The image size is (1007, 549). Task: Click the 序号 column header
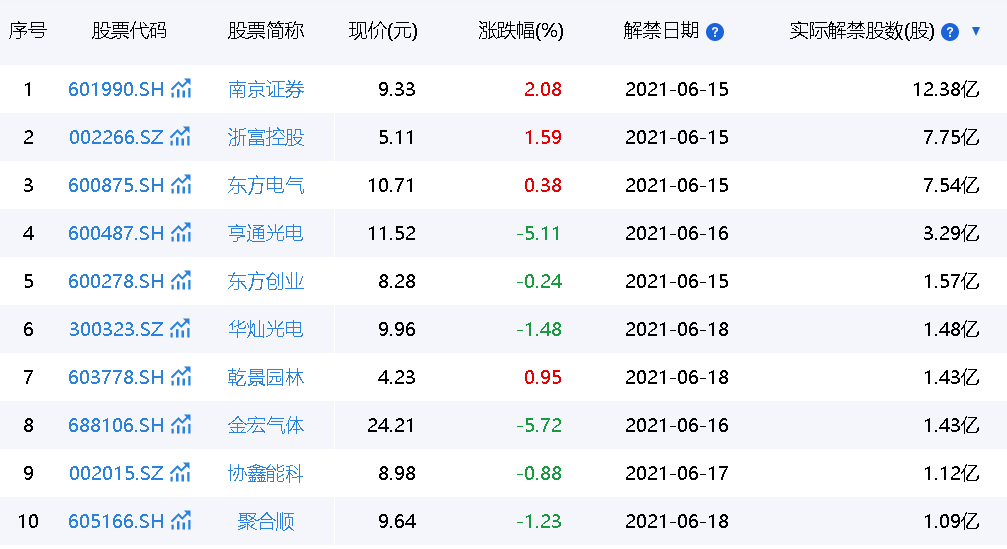pos(28,31)
